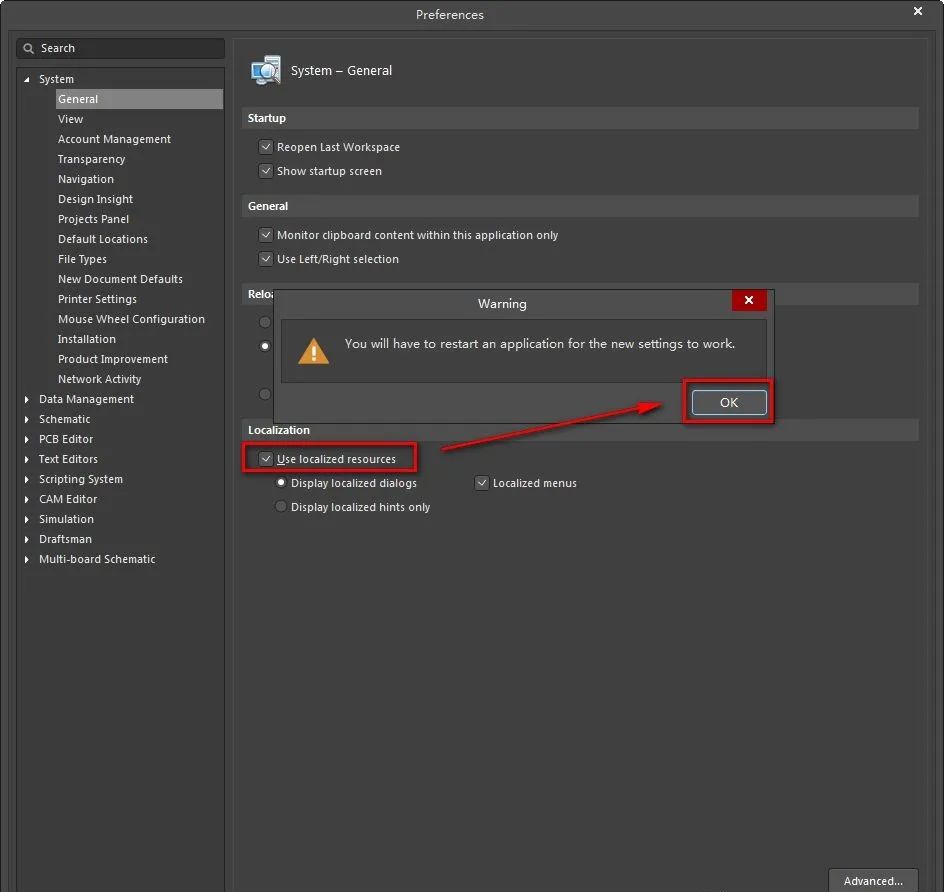Expand the Schematic preferences section

click(x=27, y=419)
